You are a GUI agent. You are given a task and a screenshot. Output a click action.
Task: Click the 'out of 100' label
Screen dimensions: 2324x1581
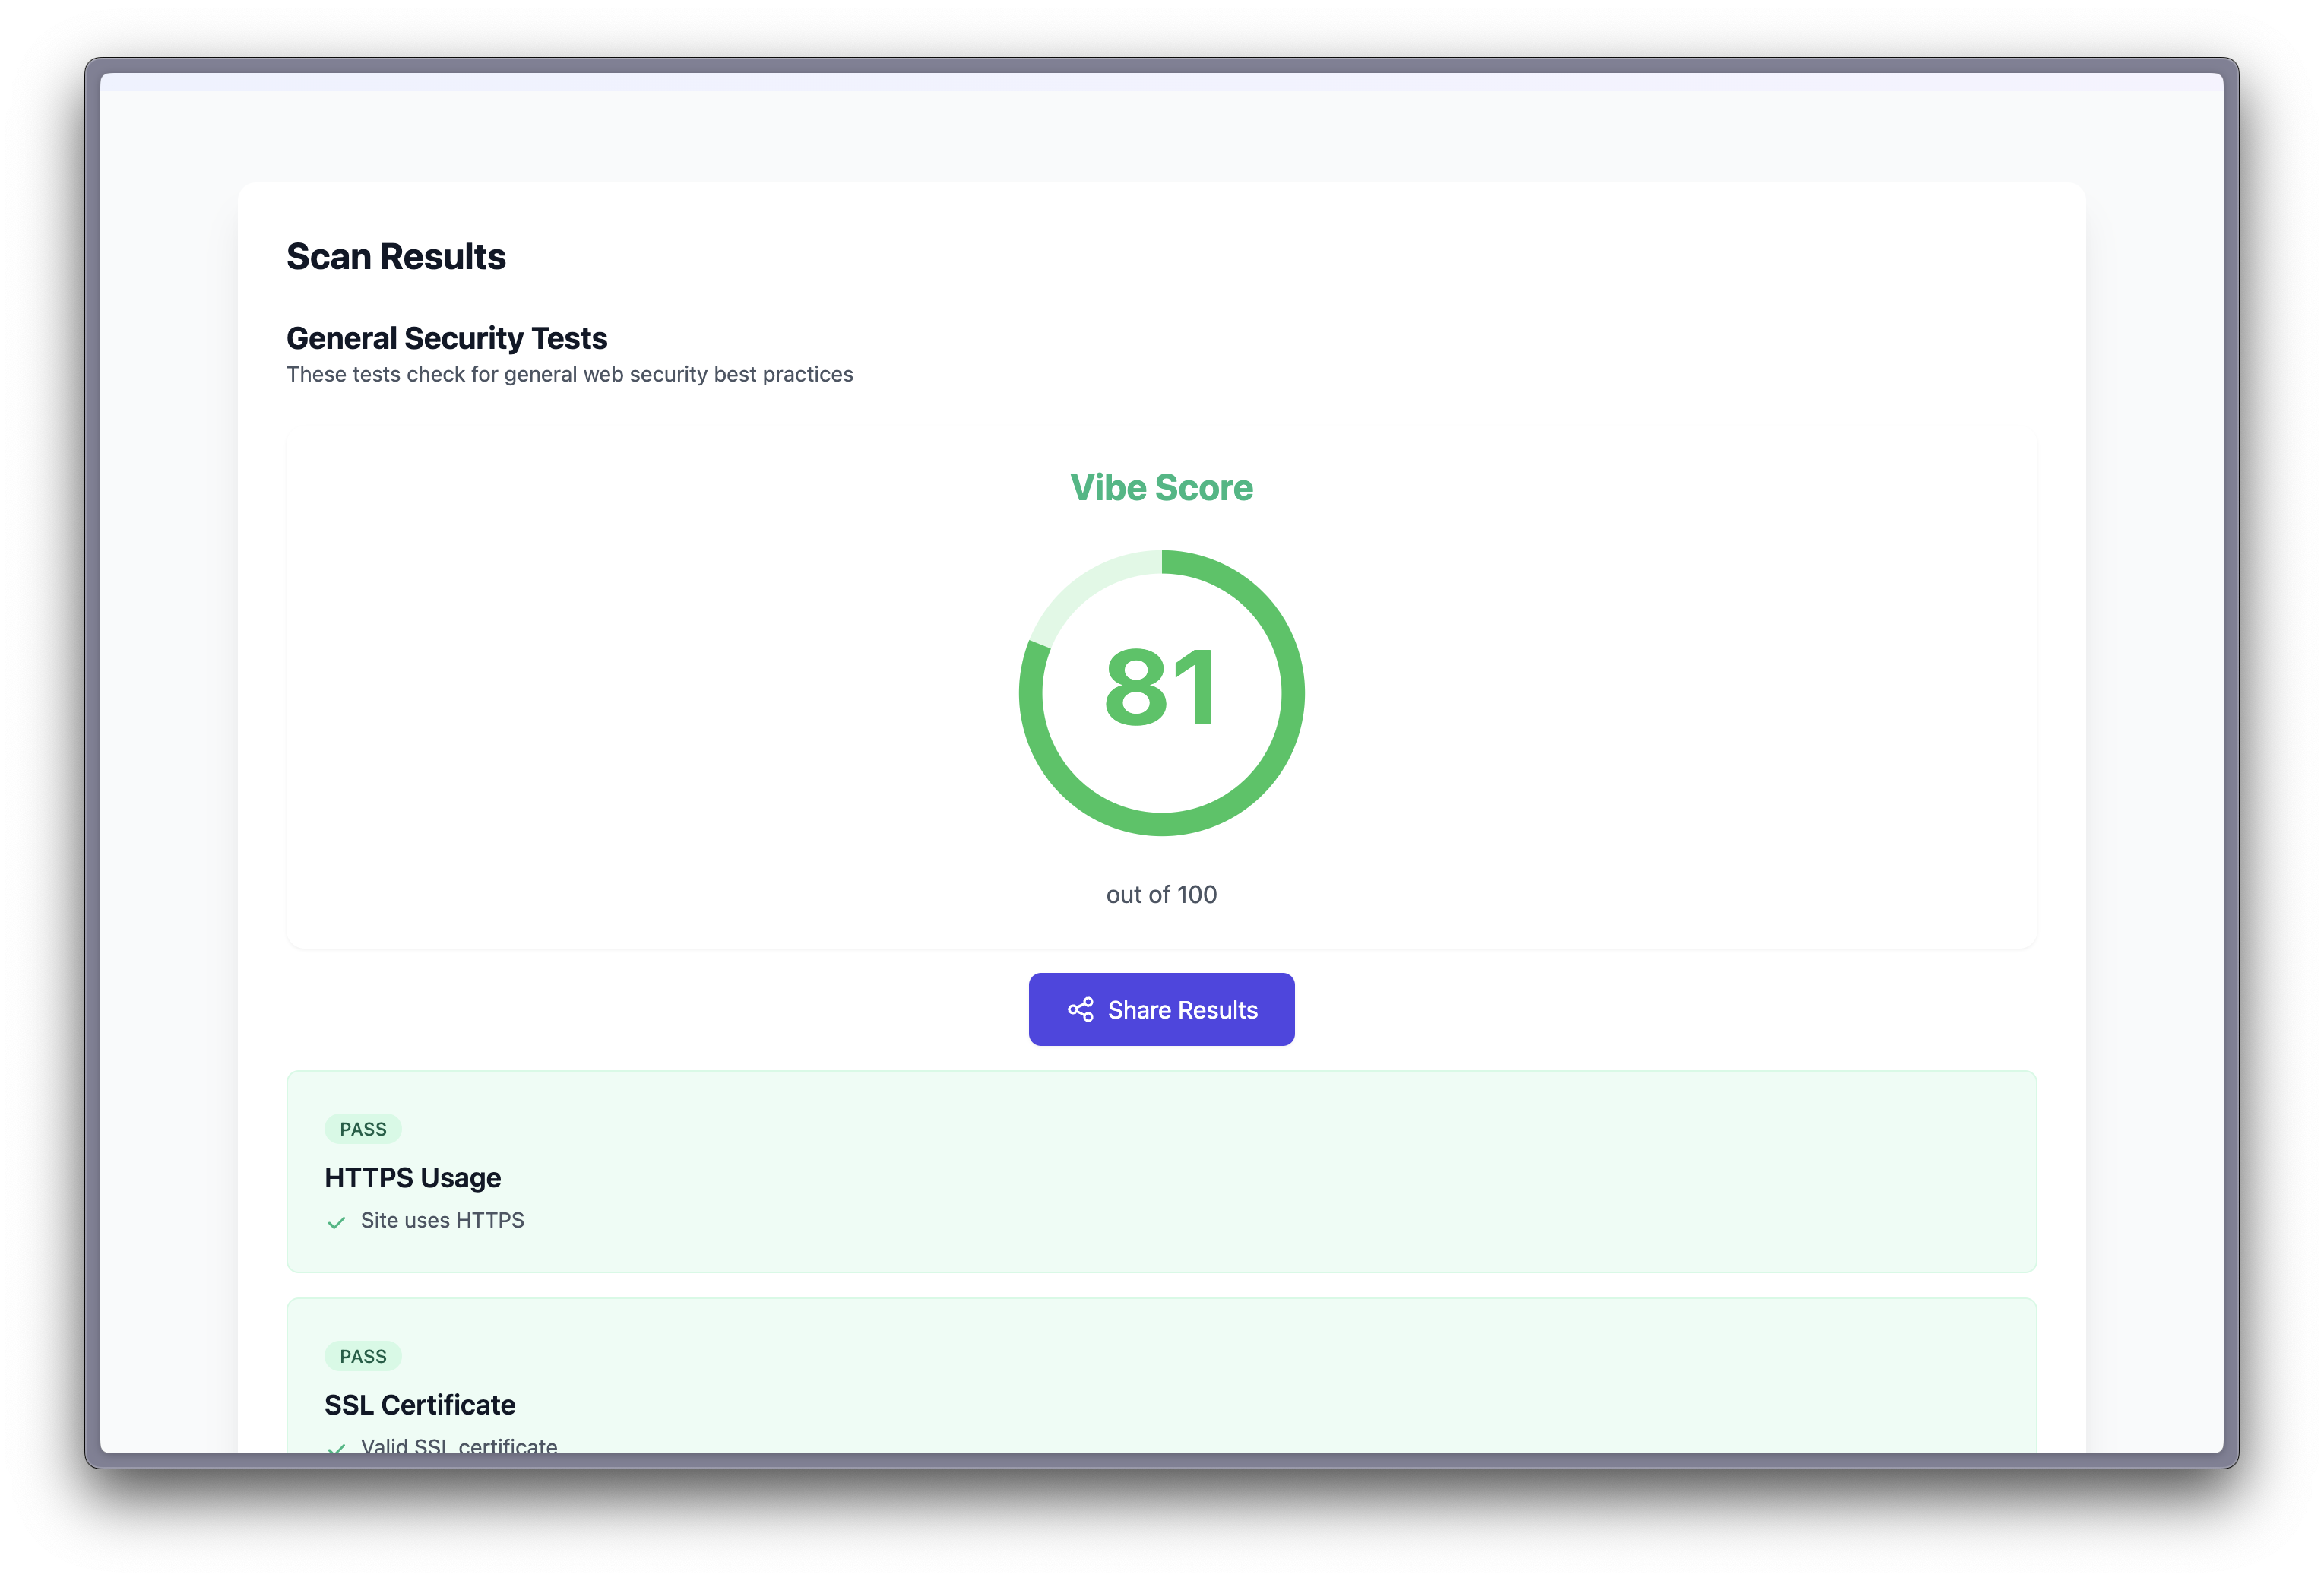(x=1161, y=895)
